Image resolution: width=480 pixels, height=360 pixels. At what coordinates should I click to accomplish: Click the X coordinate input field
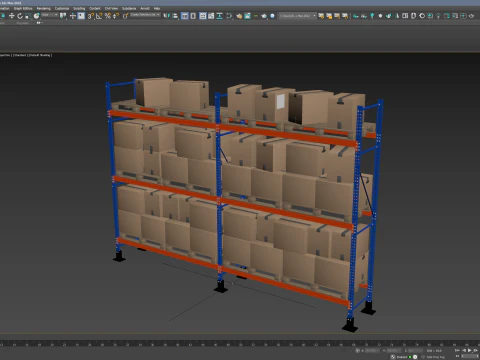372,351
